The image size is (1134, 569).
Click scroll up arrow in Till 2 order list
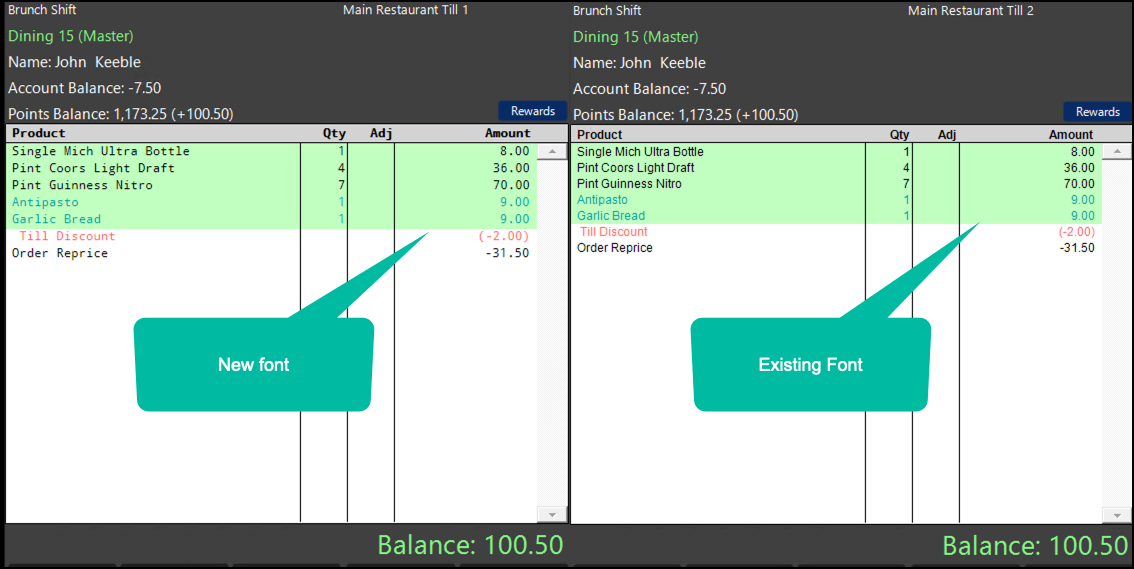click(1117, 152)
